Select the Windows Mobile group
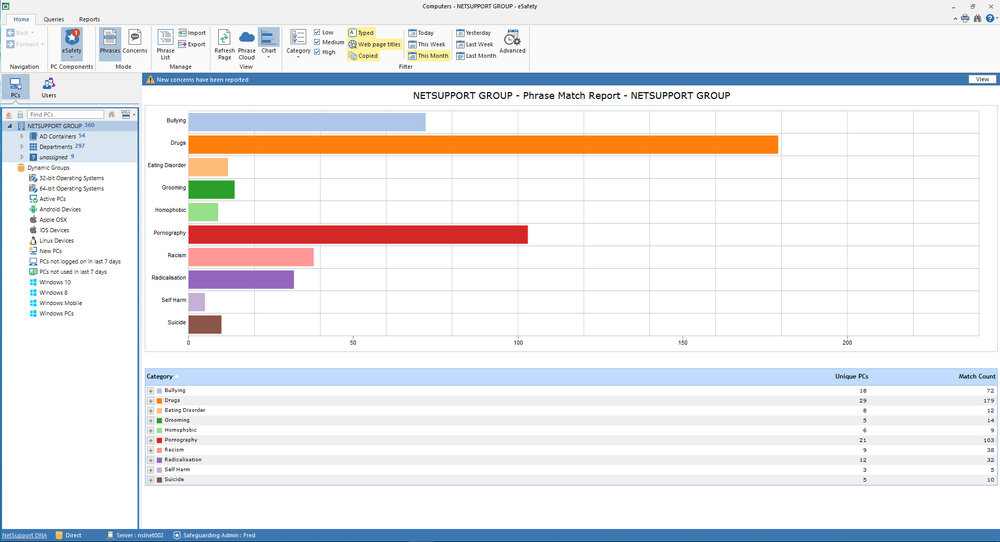 tap(55, 304)
